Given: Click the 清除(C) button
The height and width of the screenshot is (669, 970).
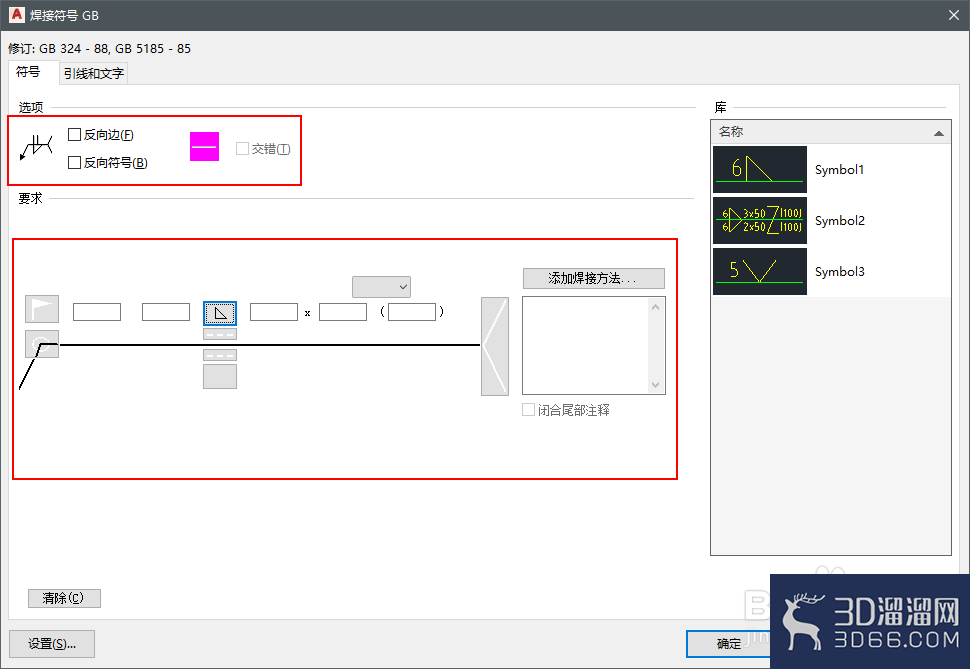Looking at the screenshot, I should pyautogui.click(x=64, y=598).
